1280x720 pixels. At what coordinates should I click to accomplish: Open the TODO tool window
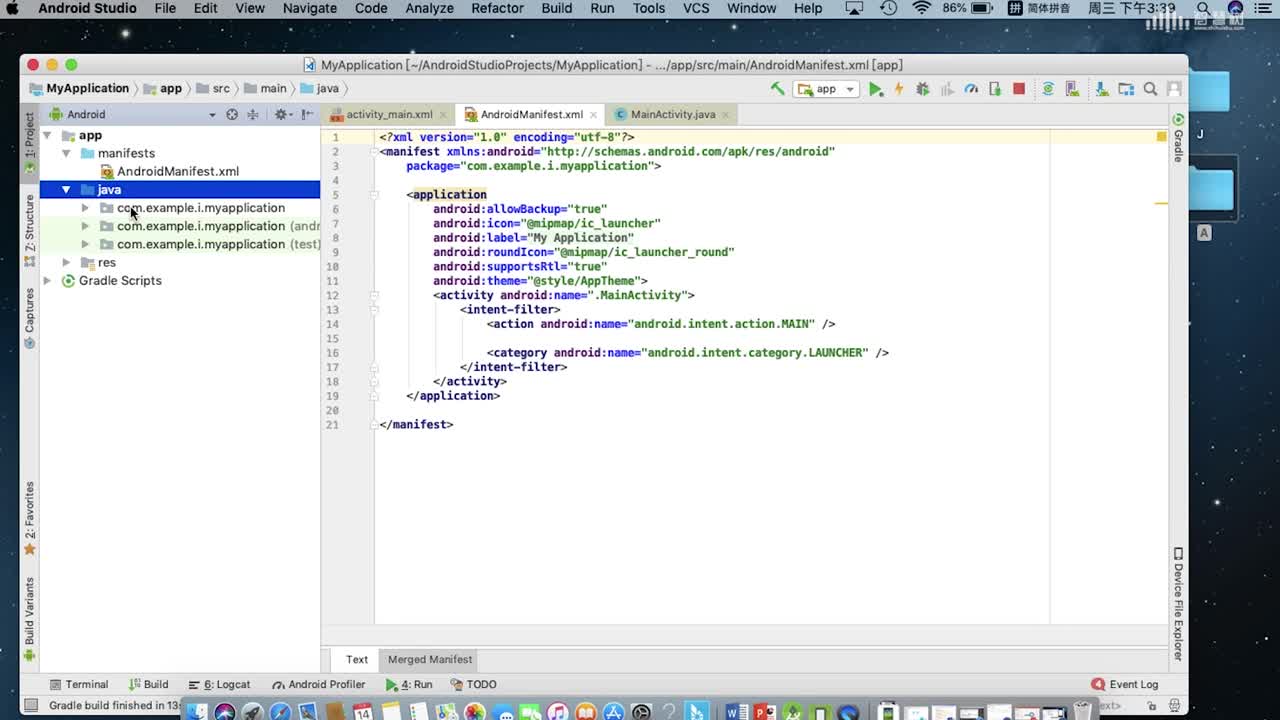click(x=473, y=685)
